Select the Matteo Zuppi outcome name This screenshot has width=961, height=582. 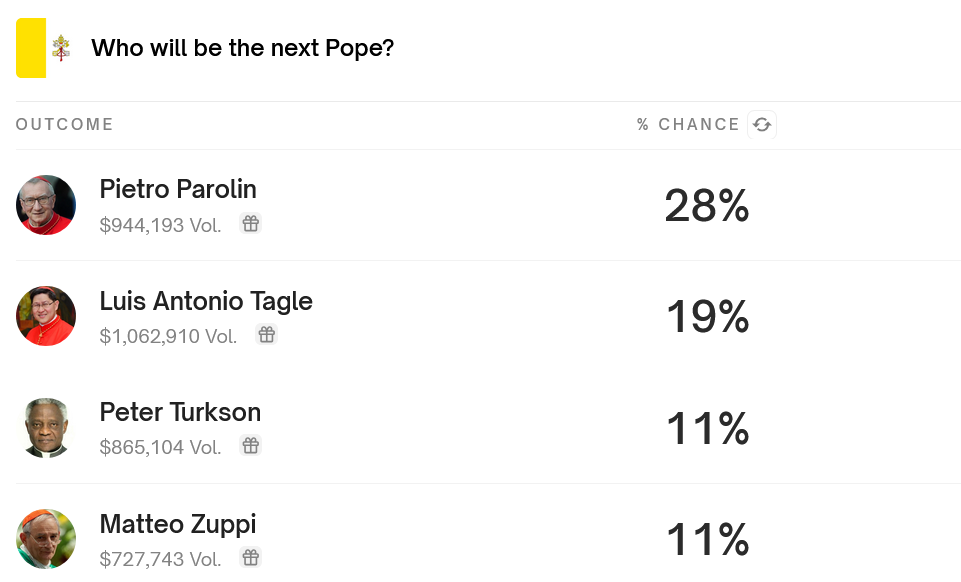(178, 524)
